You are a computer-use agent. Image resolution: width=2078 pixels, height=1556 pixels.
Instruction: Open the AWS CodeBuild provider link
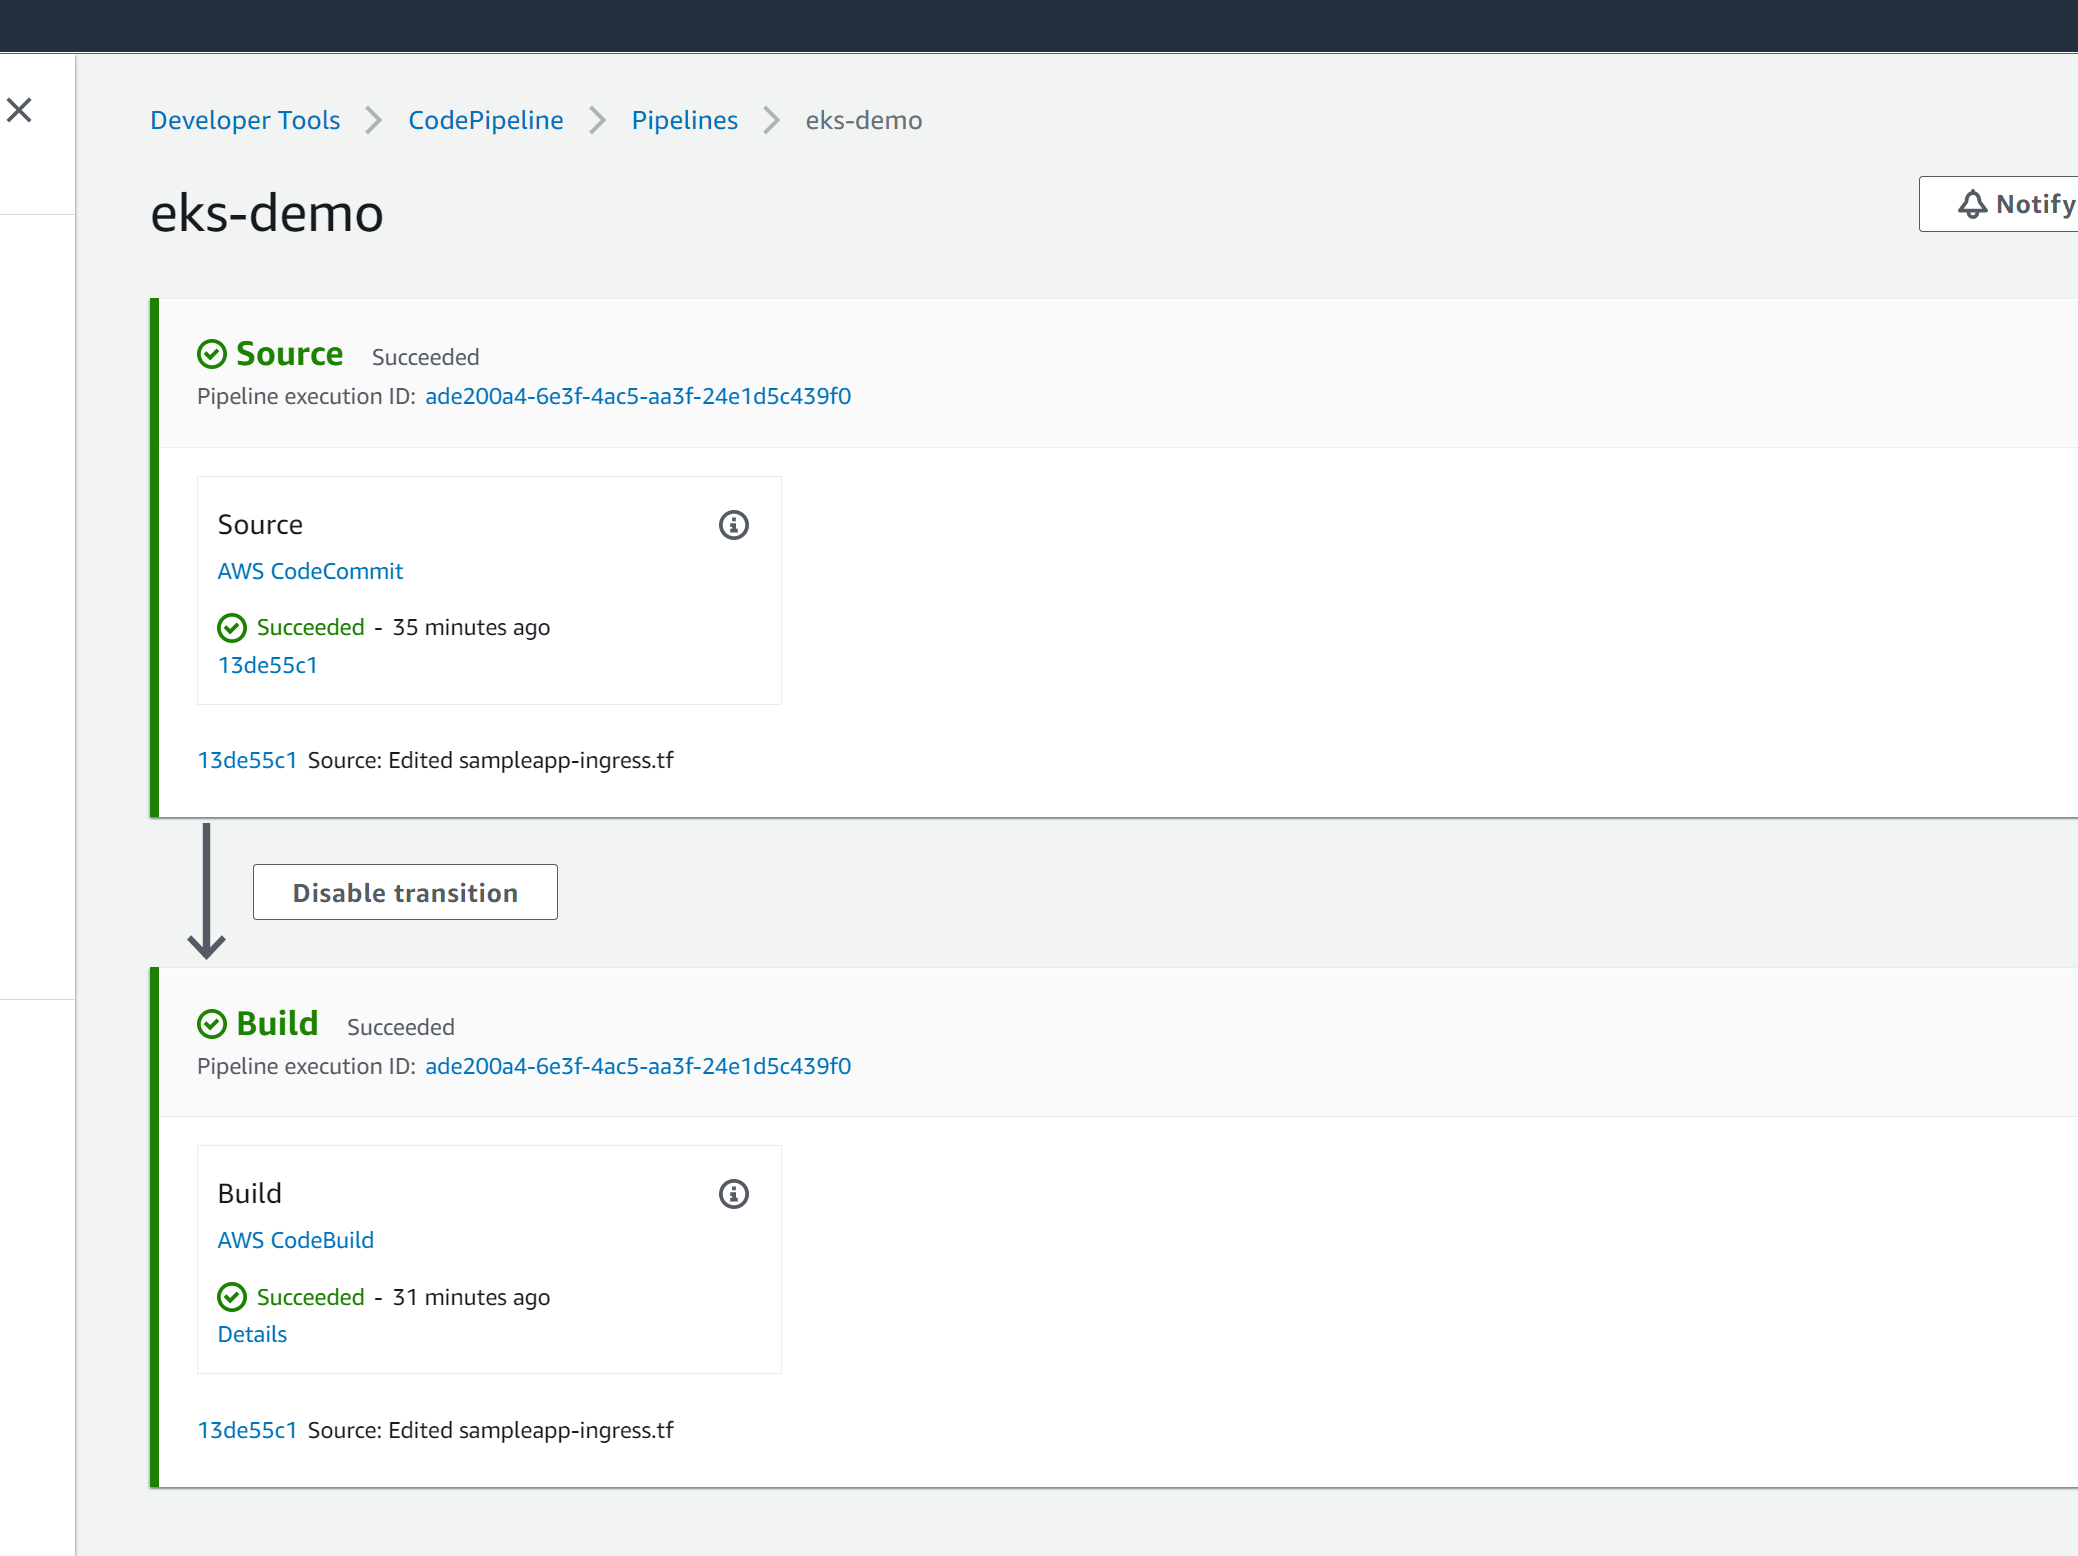295,1240
